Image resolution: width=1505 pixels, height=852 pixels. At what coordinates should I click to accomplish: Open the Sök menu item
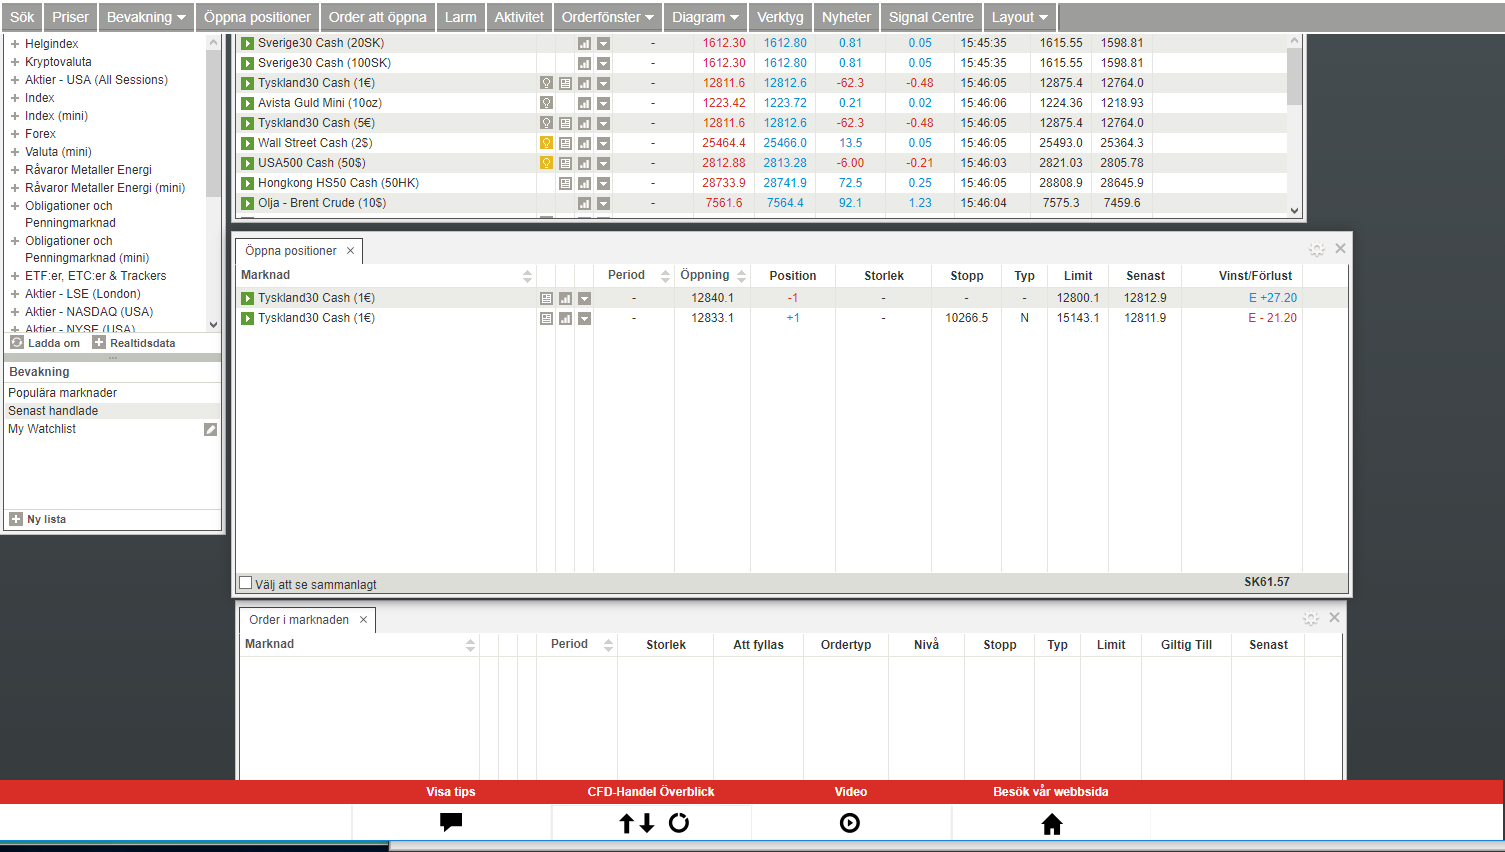point(22,17)
